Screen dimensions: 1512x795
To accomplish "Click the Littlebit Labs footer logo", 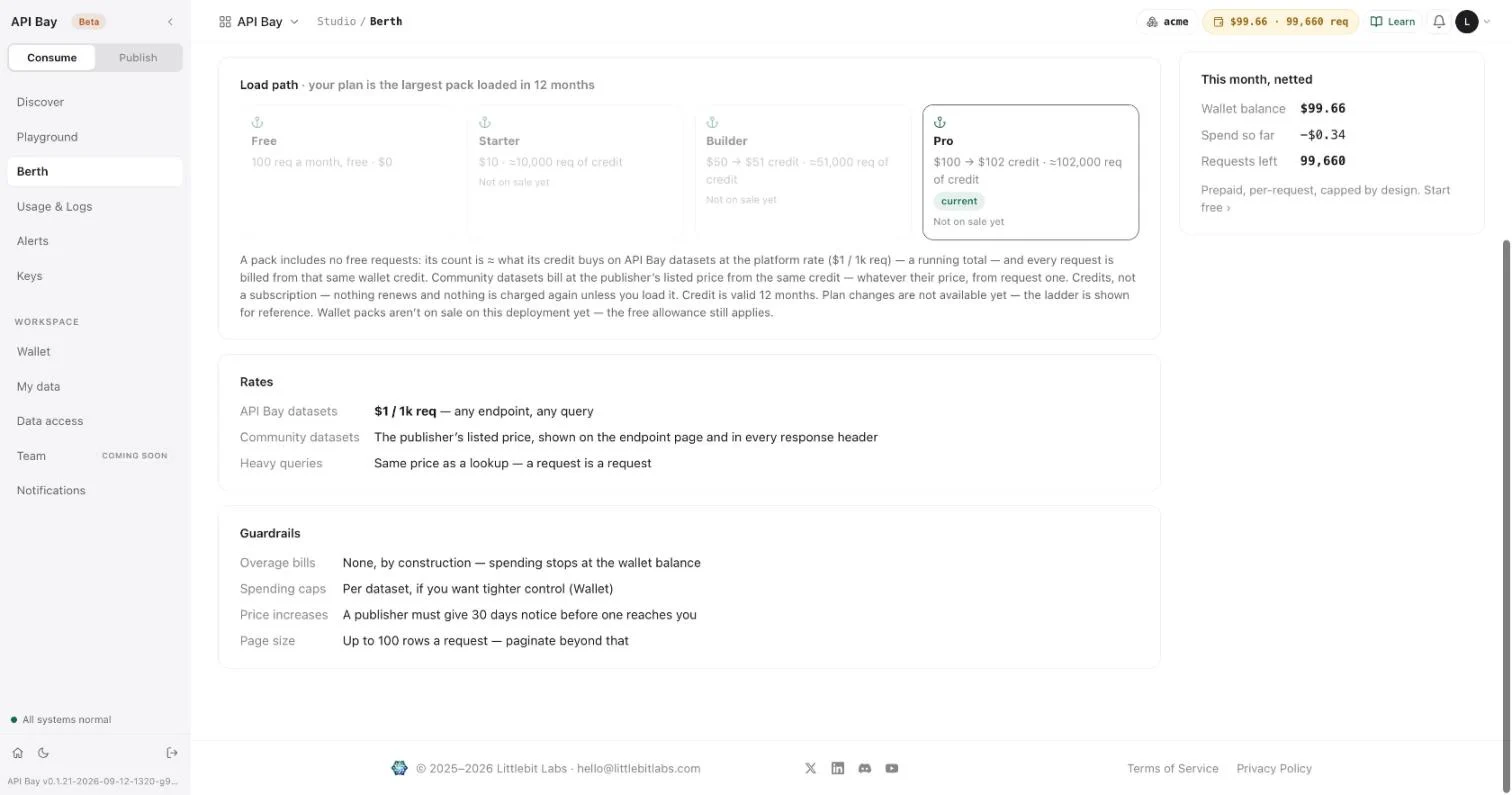I will pos(399,768).
